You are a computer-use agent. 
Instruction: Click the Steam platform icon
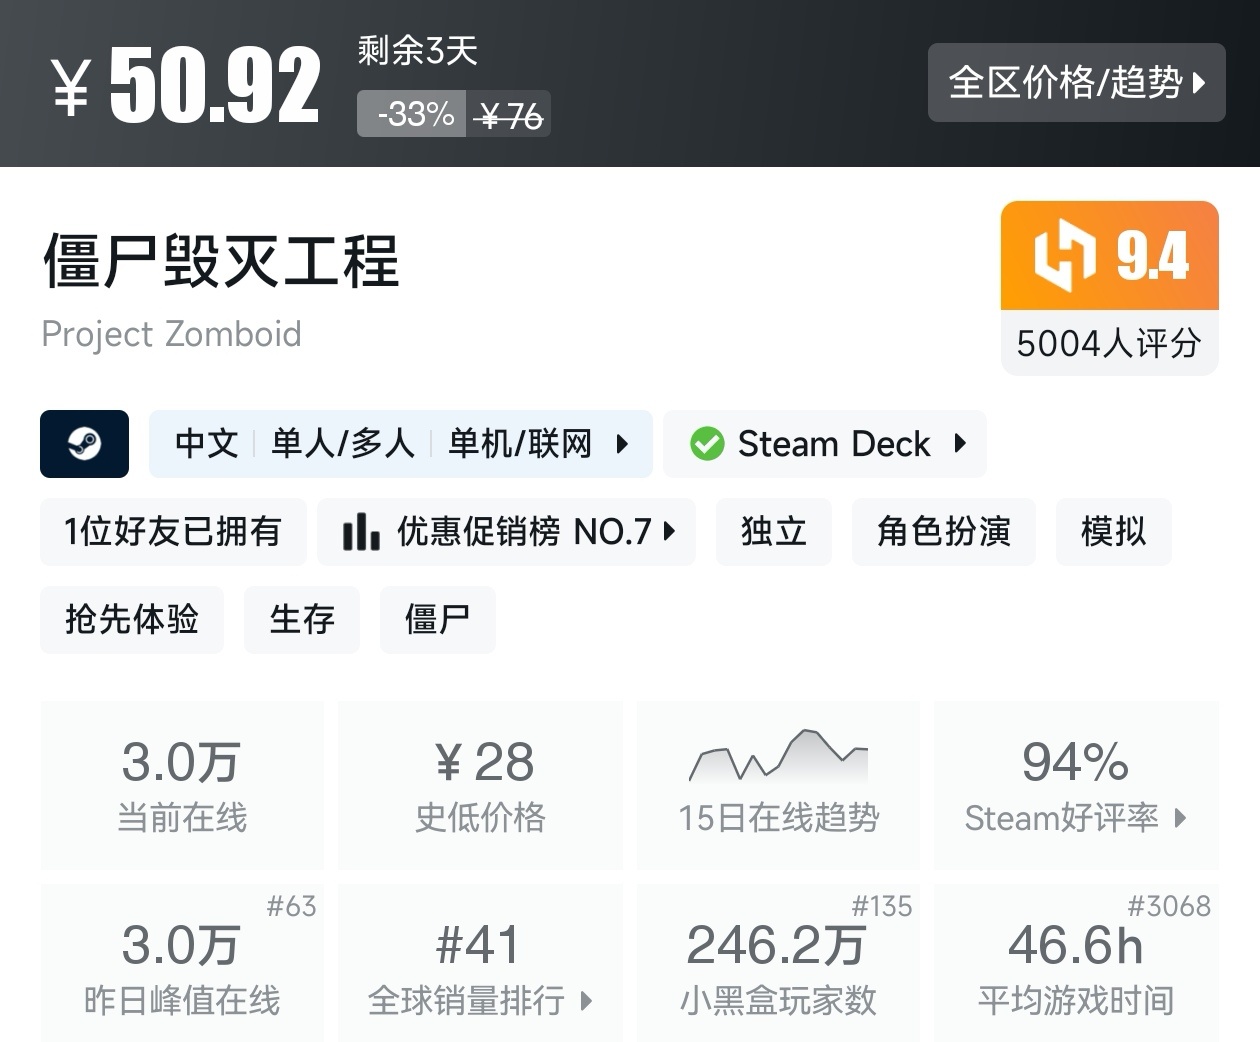pyautogui.click(x=84, y=444)
